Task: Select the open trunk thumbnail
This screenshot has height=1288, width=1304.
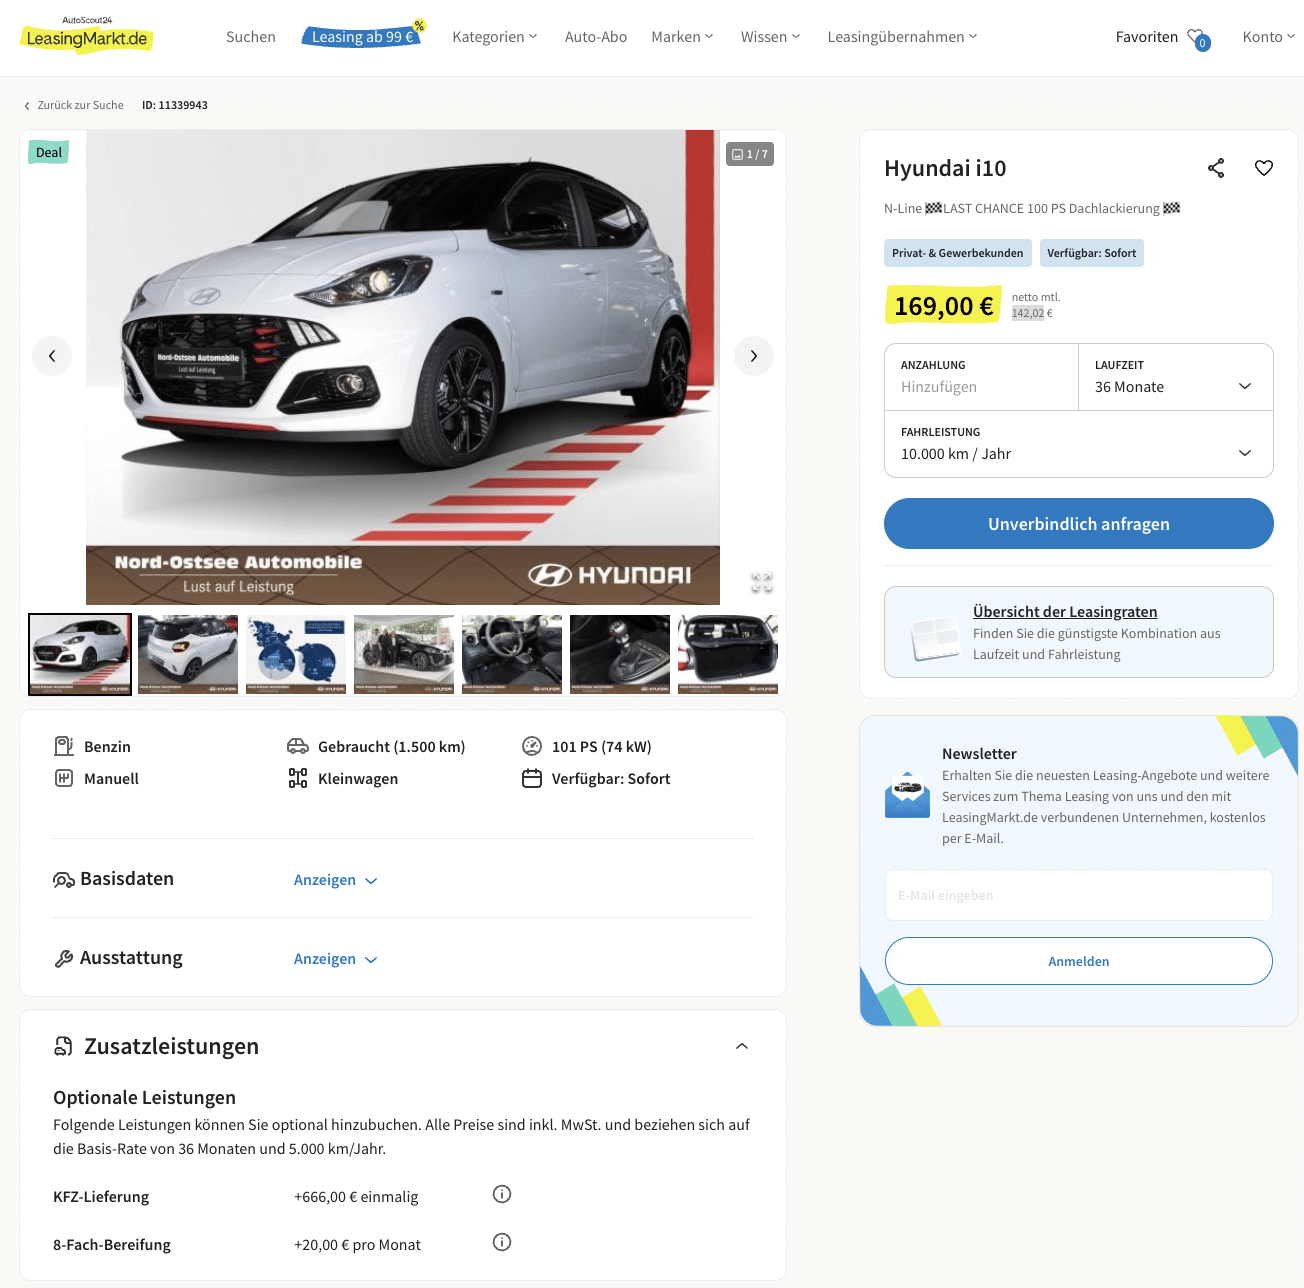Action: coord(728,654)
